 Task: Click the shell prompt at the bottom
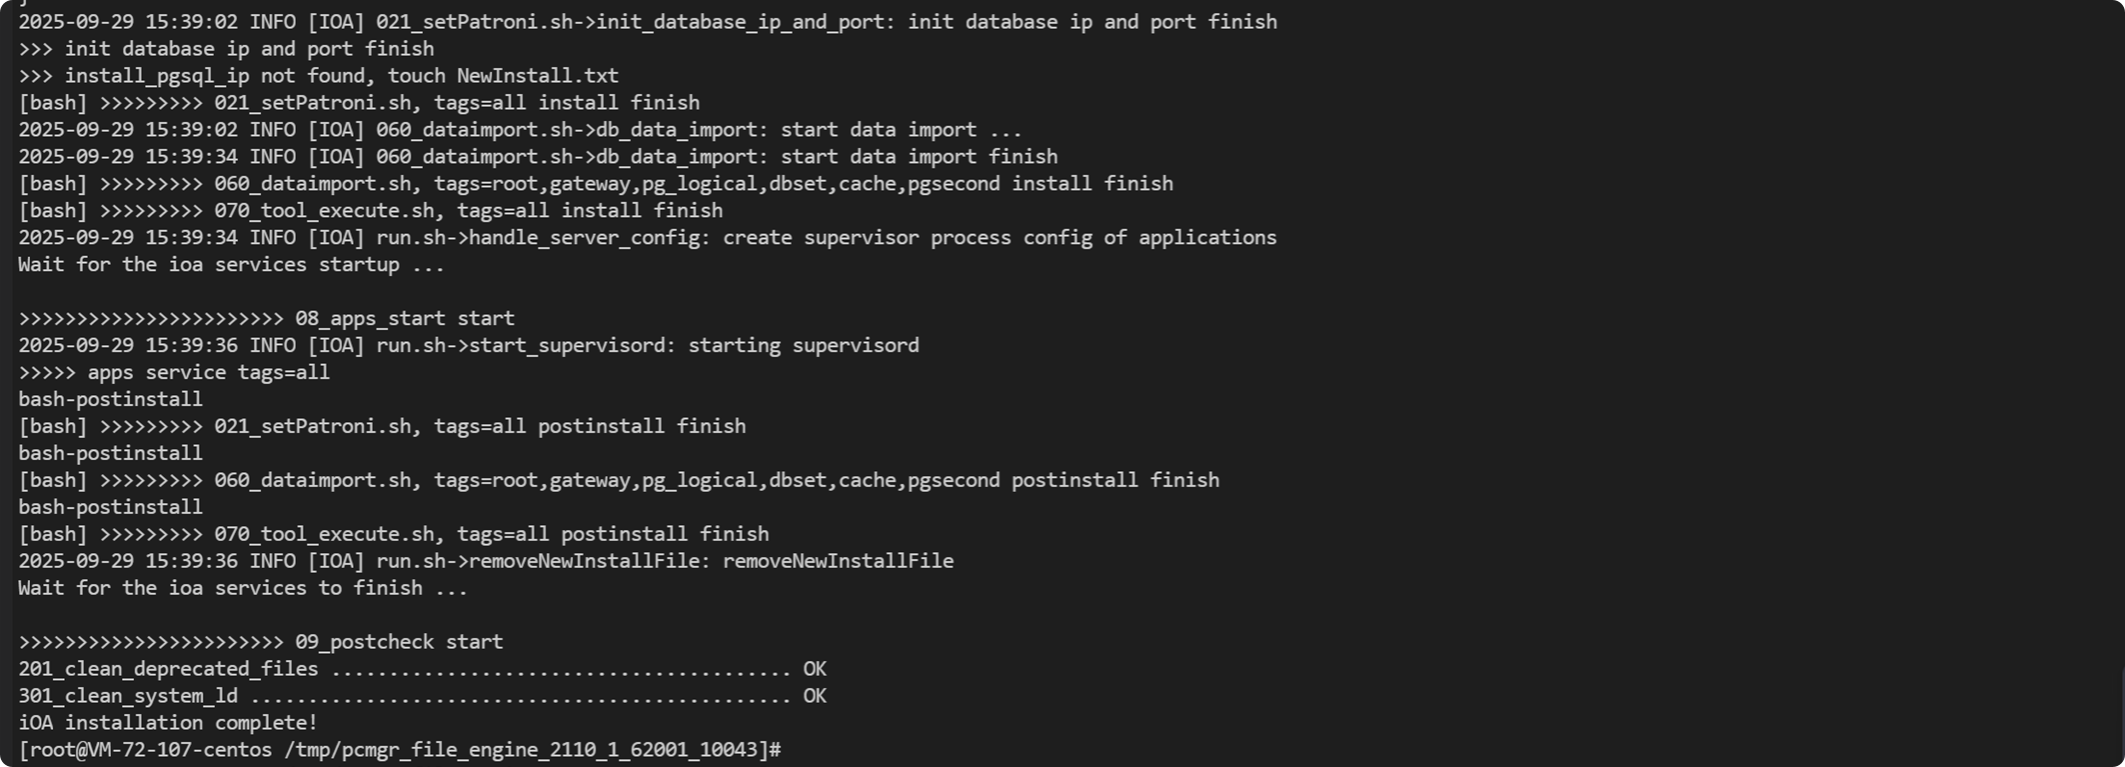[399, 750]
